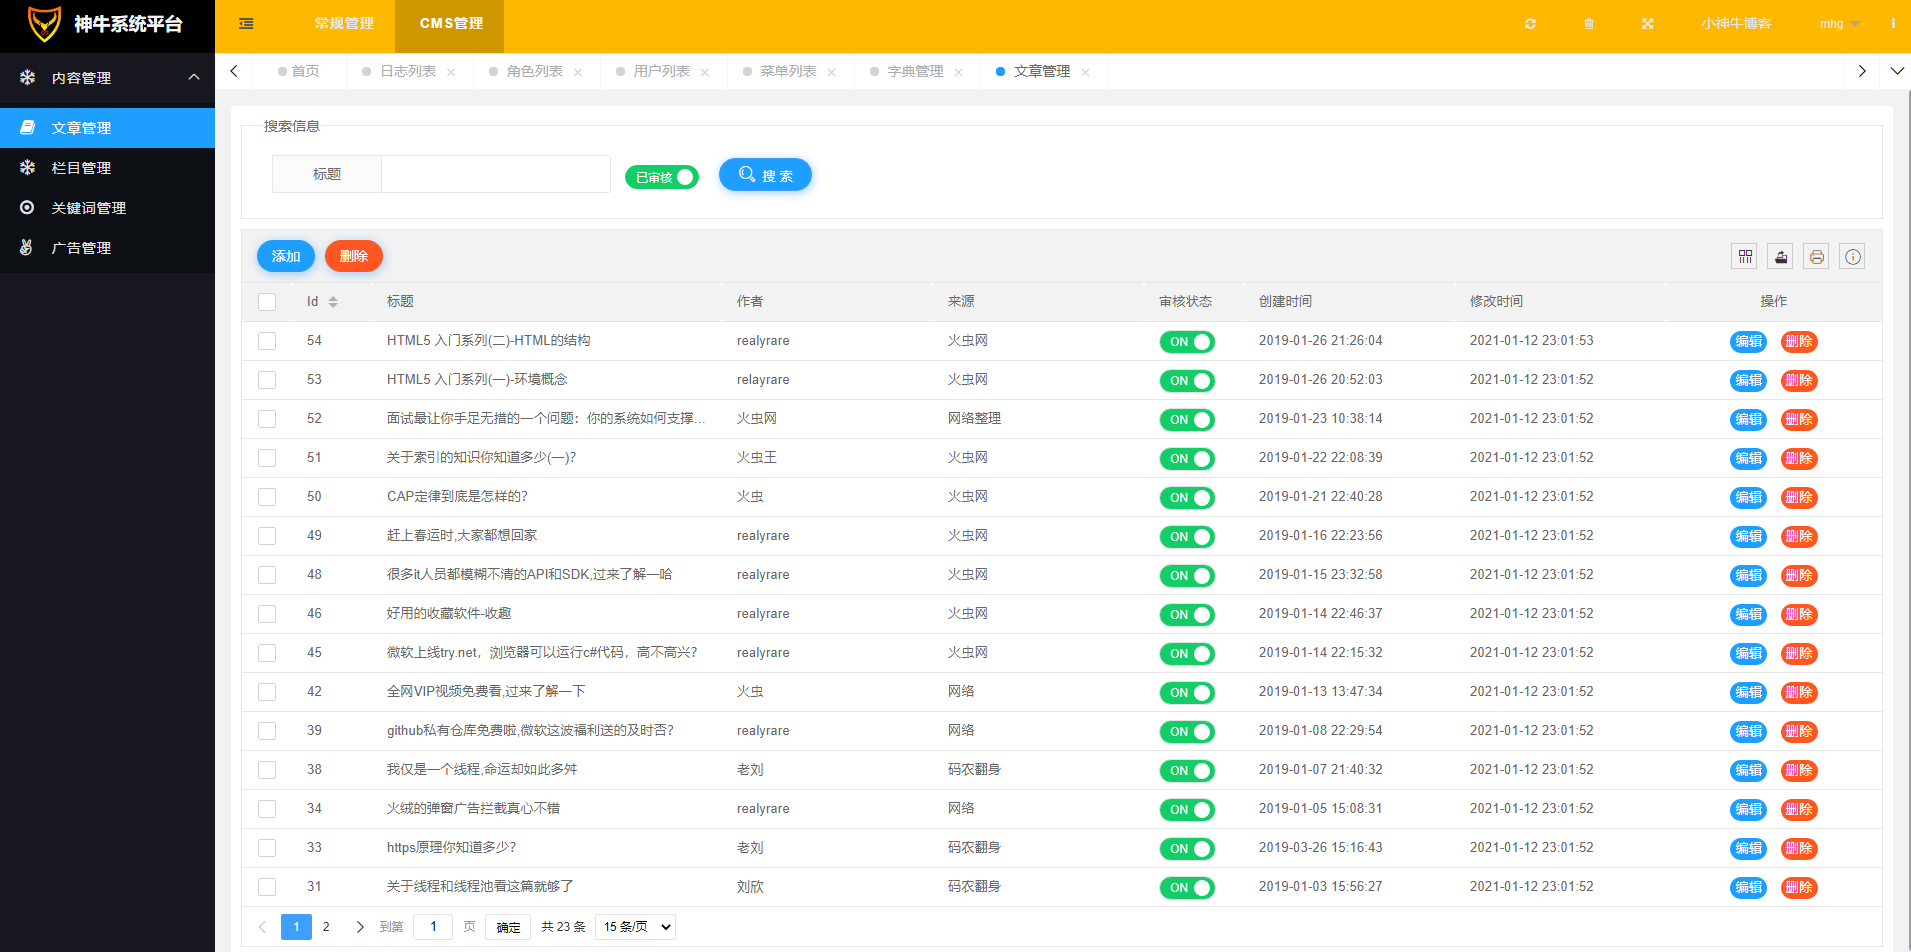Click the refresh icon in the top bar
Viewport: 1911px width, 952px height.
coord(1530,23)
